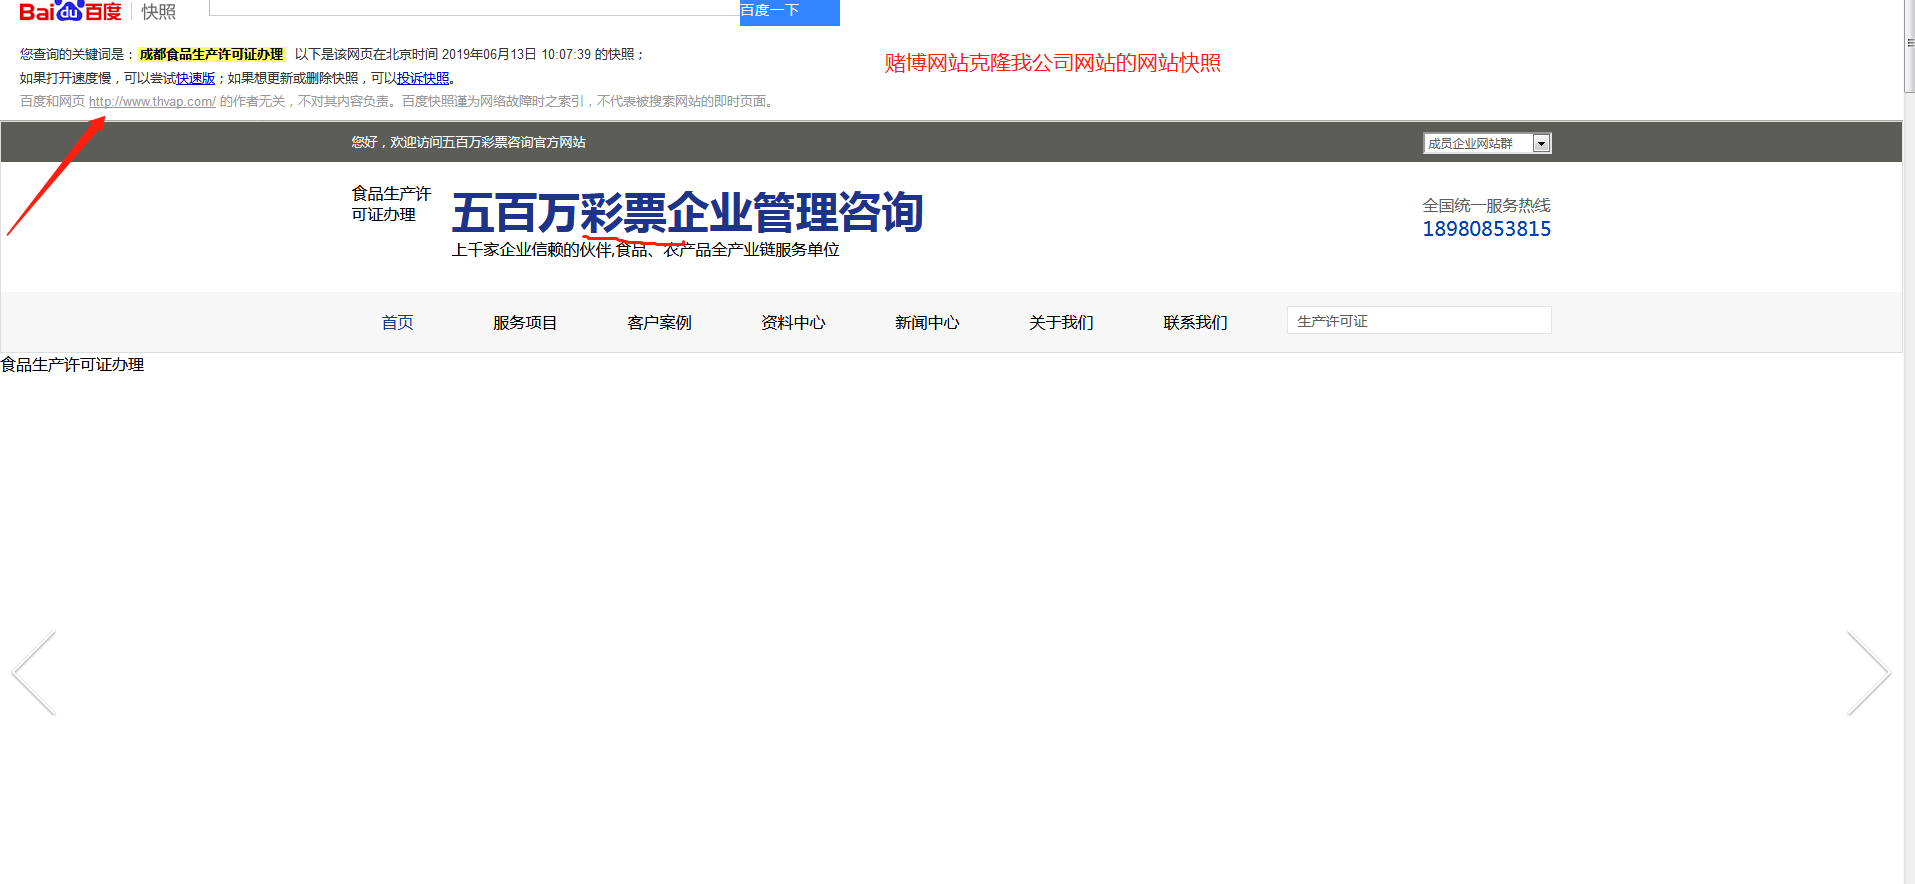Open the 投诉快照 link
The image size is (1915, 884).
point(423,78)
